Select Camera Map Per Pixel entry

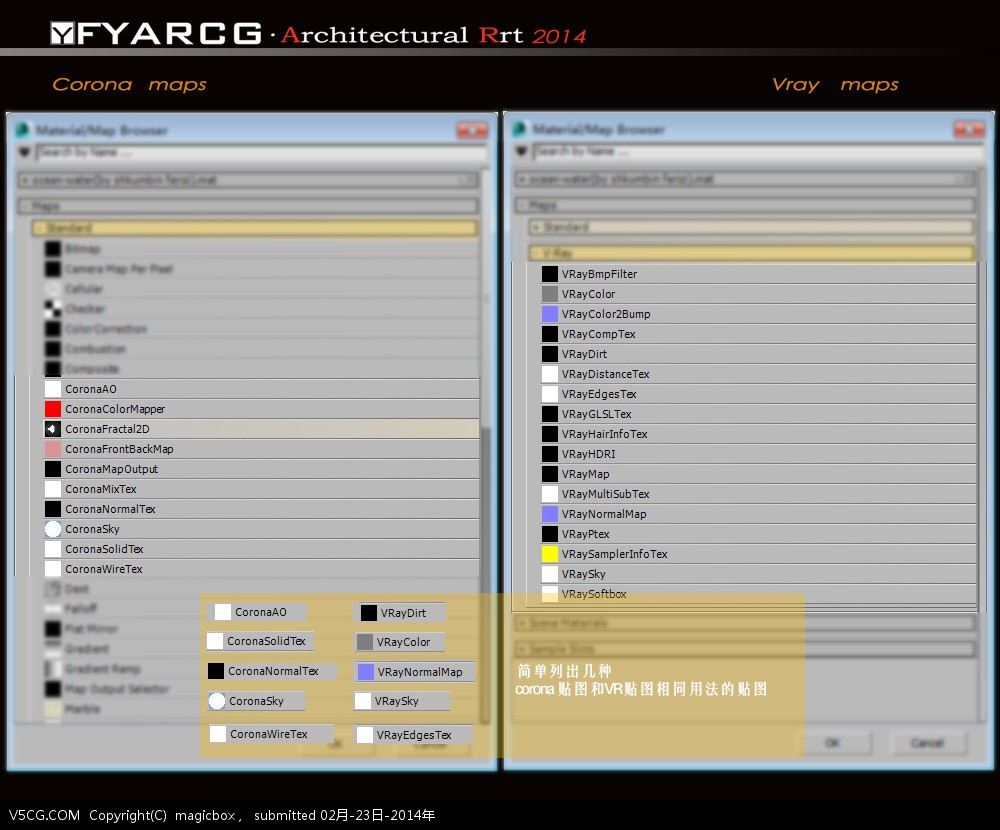point(261,269)
